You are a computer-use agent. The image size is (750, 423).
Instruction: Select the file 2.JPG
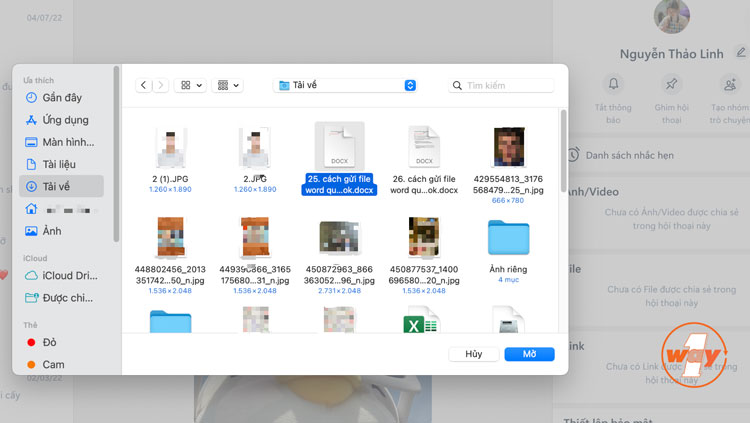tap(255, 160)
